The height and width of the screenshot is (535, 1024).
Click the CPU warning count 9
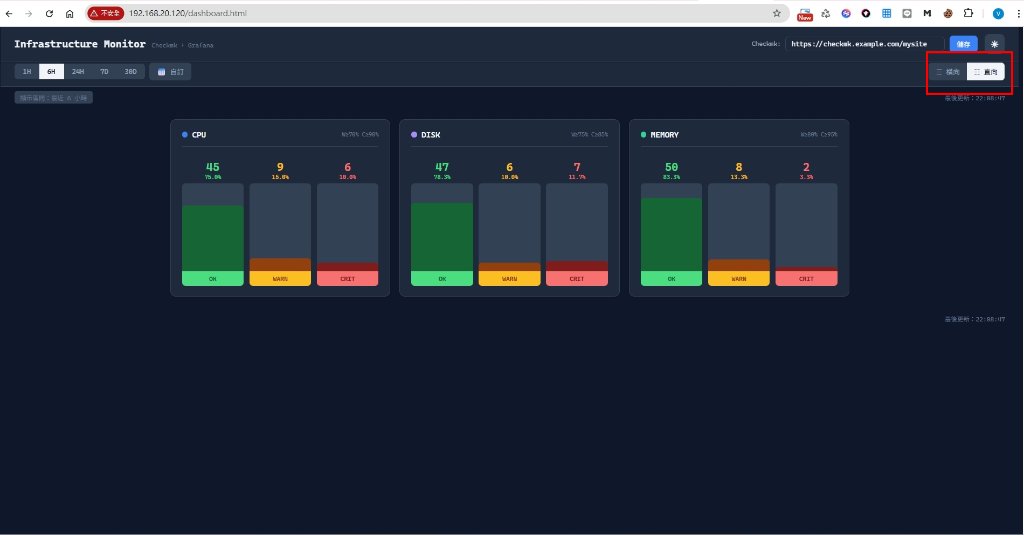pyautogui.click(x=280, y=167)
